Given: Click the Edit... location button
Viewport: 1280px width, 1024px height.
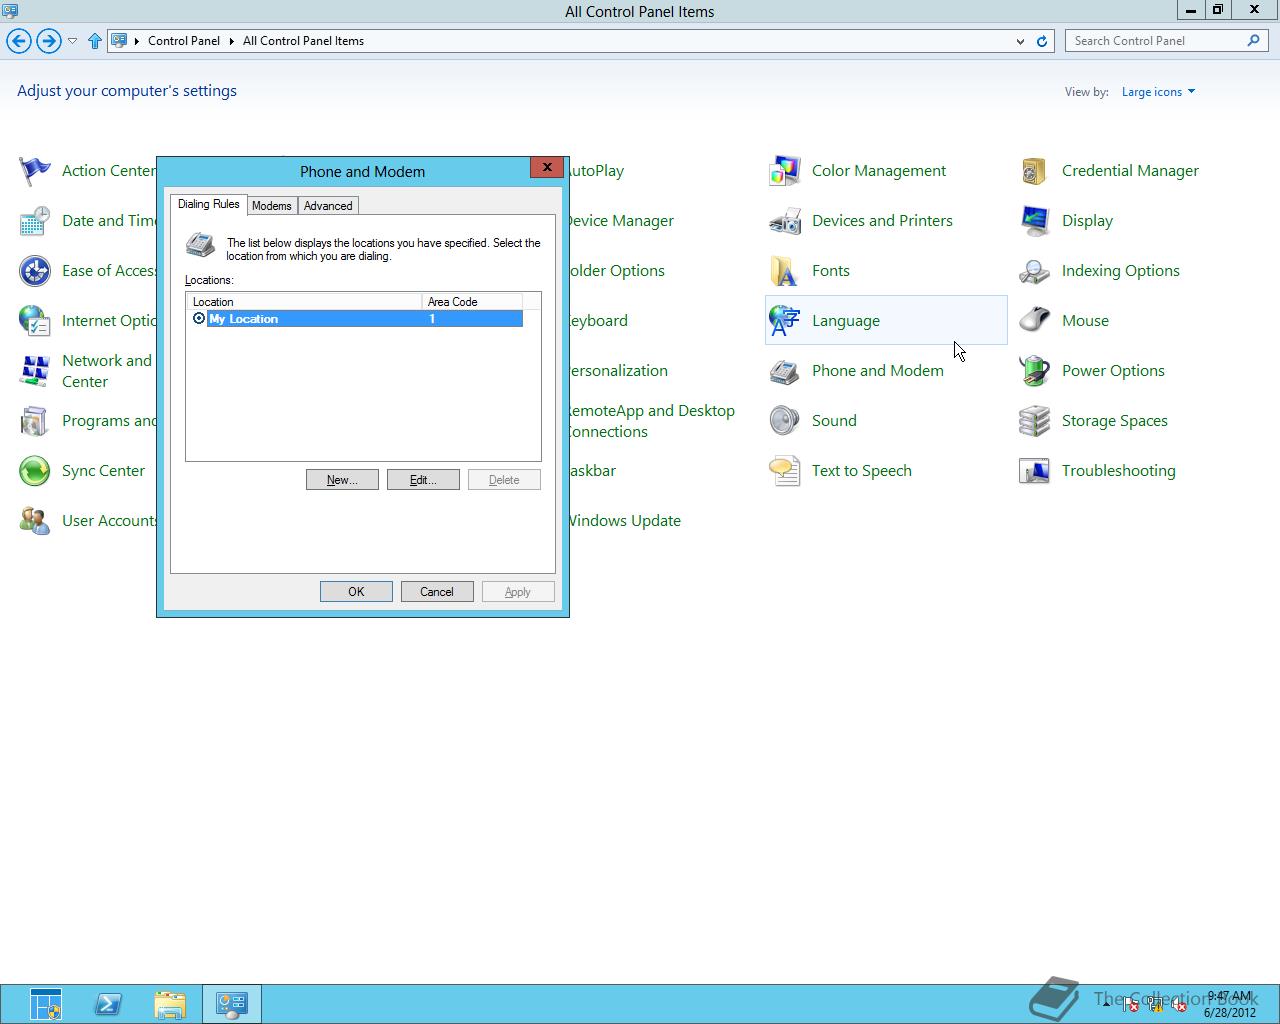Looking at the screenshot, I should click(x=423, y=480).
